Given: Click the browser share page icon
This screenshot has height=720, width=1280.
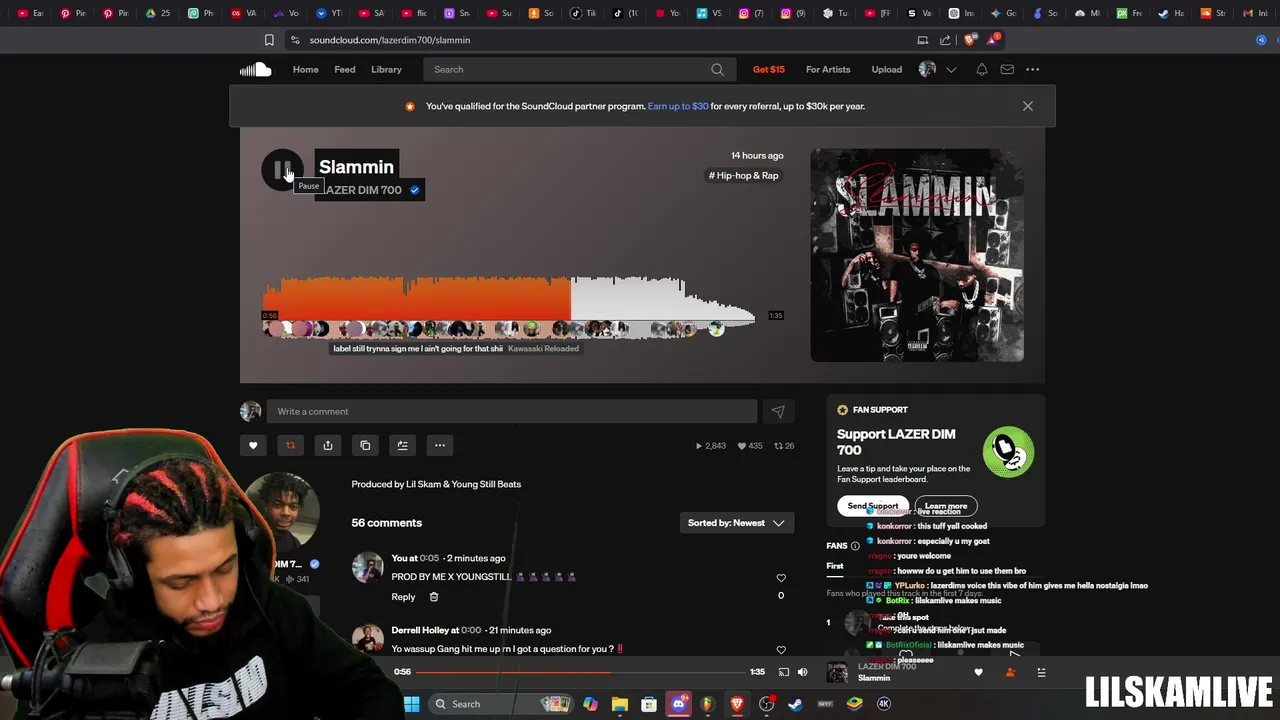Looking at the screenshot, I should [x=945, y=40].
